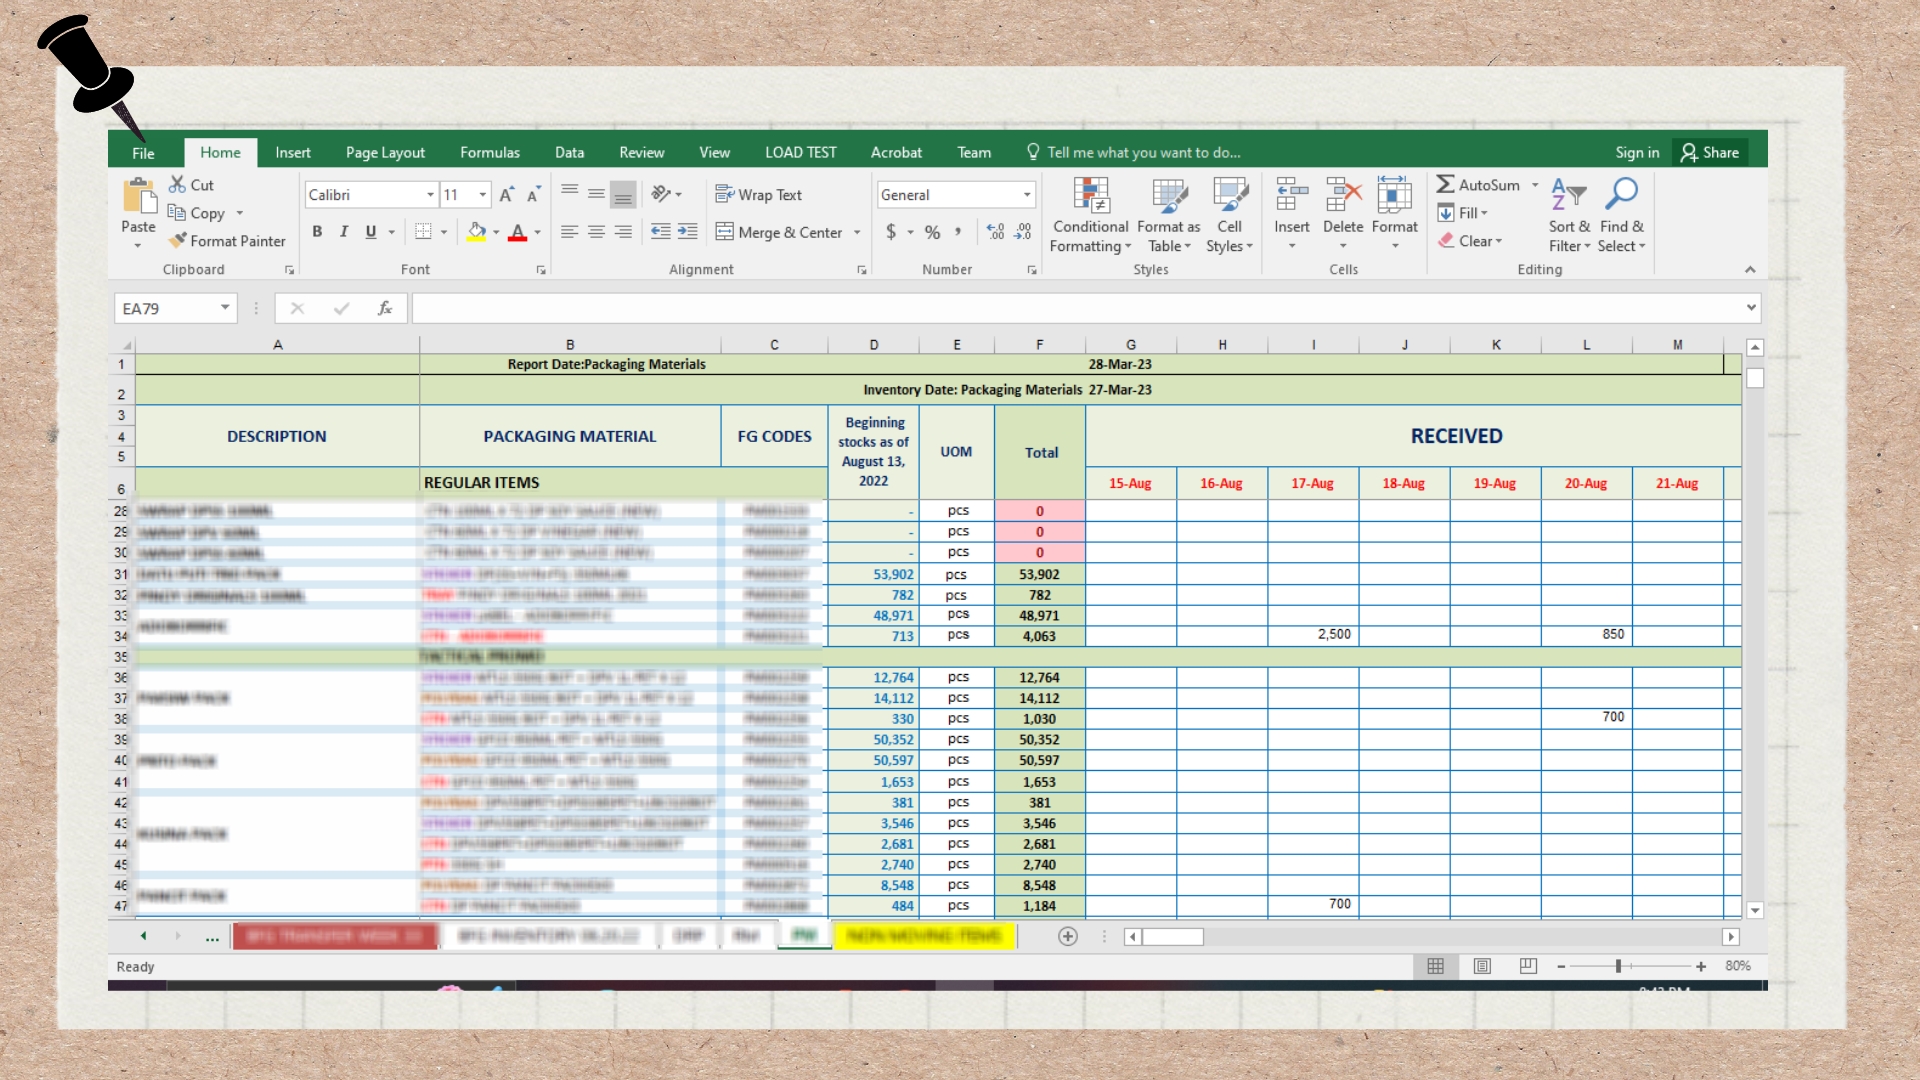The image size is (1920, 1080).
Task: Open the Page Layout ribbon tab
Action: (385, 153)
